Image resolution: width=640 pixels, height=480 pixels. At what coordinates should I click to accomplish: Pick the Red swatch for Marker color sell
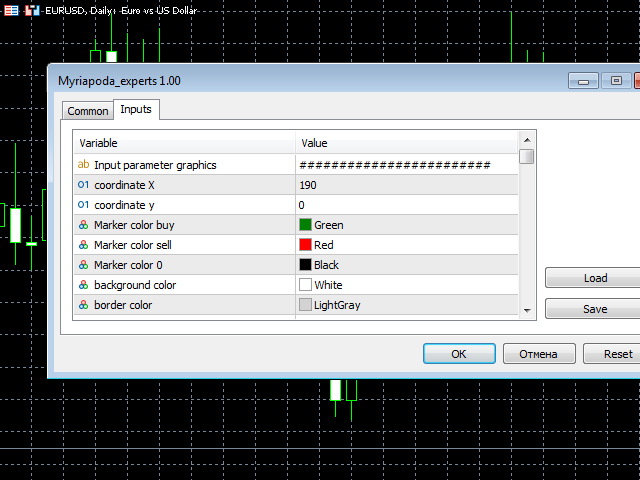[x=305, y=245]
